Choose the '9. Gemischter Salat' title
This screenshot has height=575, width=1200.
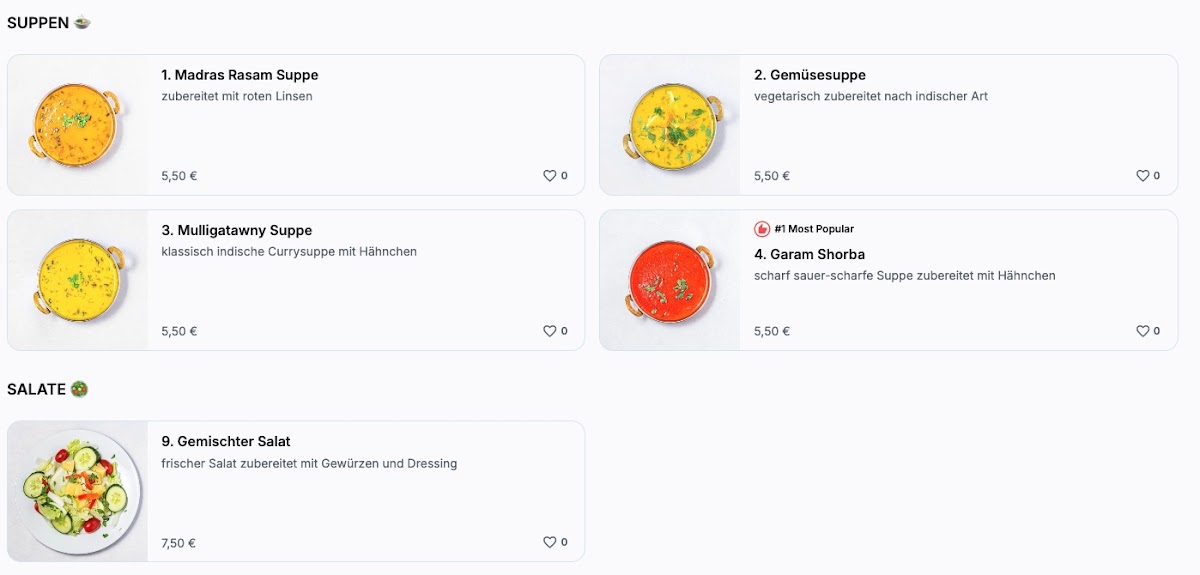pos(226,441)
